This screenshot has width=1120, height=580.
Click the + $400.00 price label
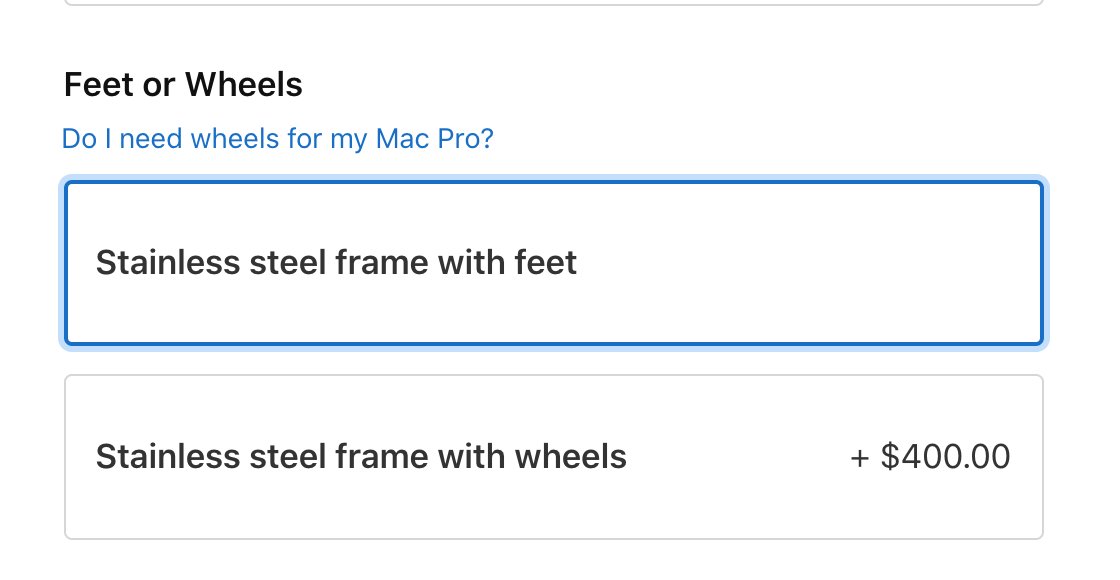pyautogui.click(x=930, y=457)
